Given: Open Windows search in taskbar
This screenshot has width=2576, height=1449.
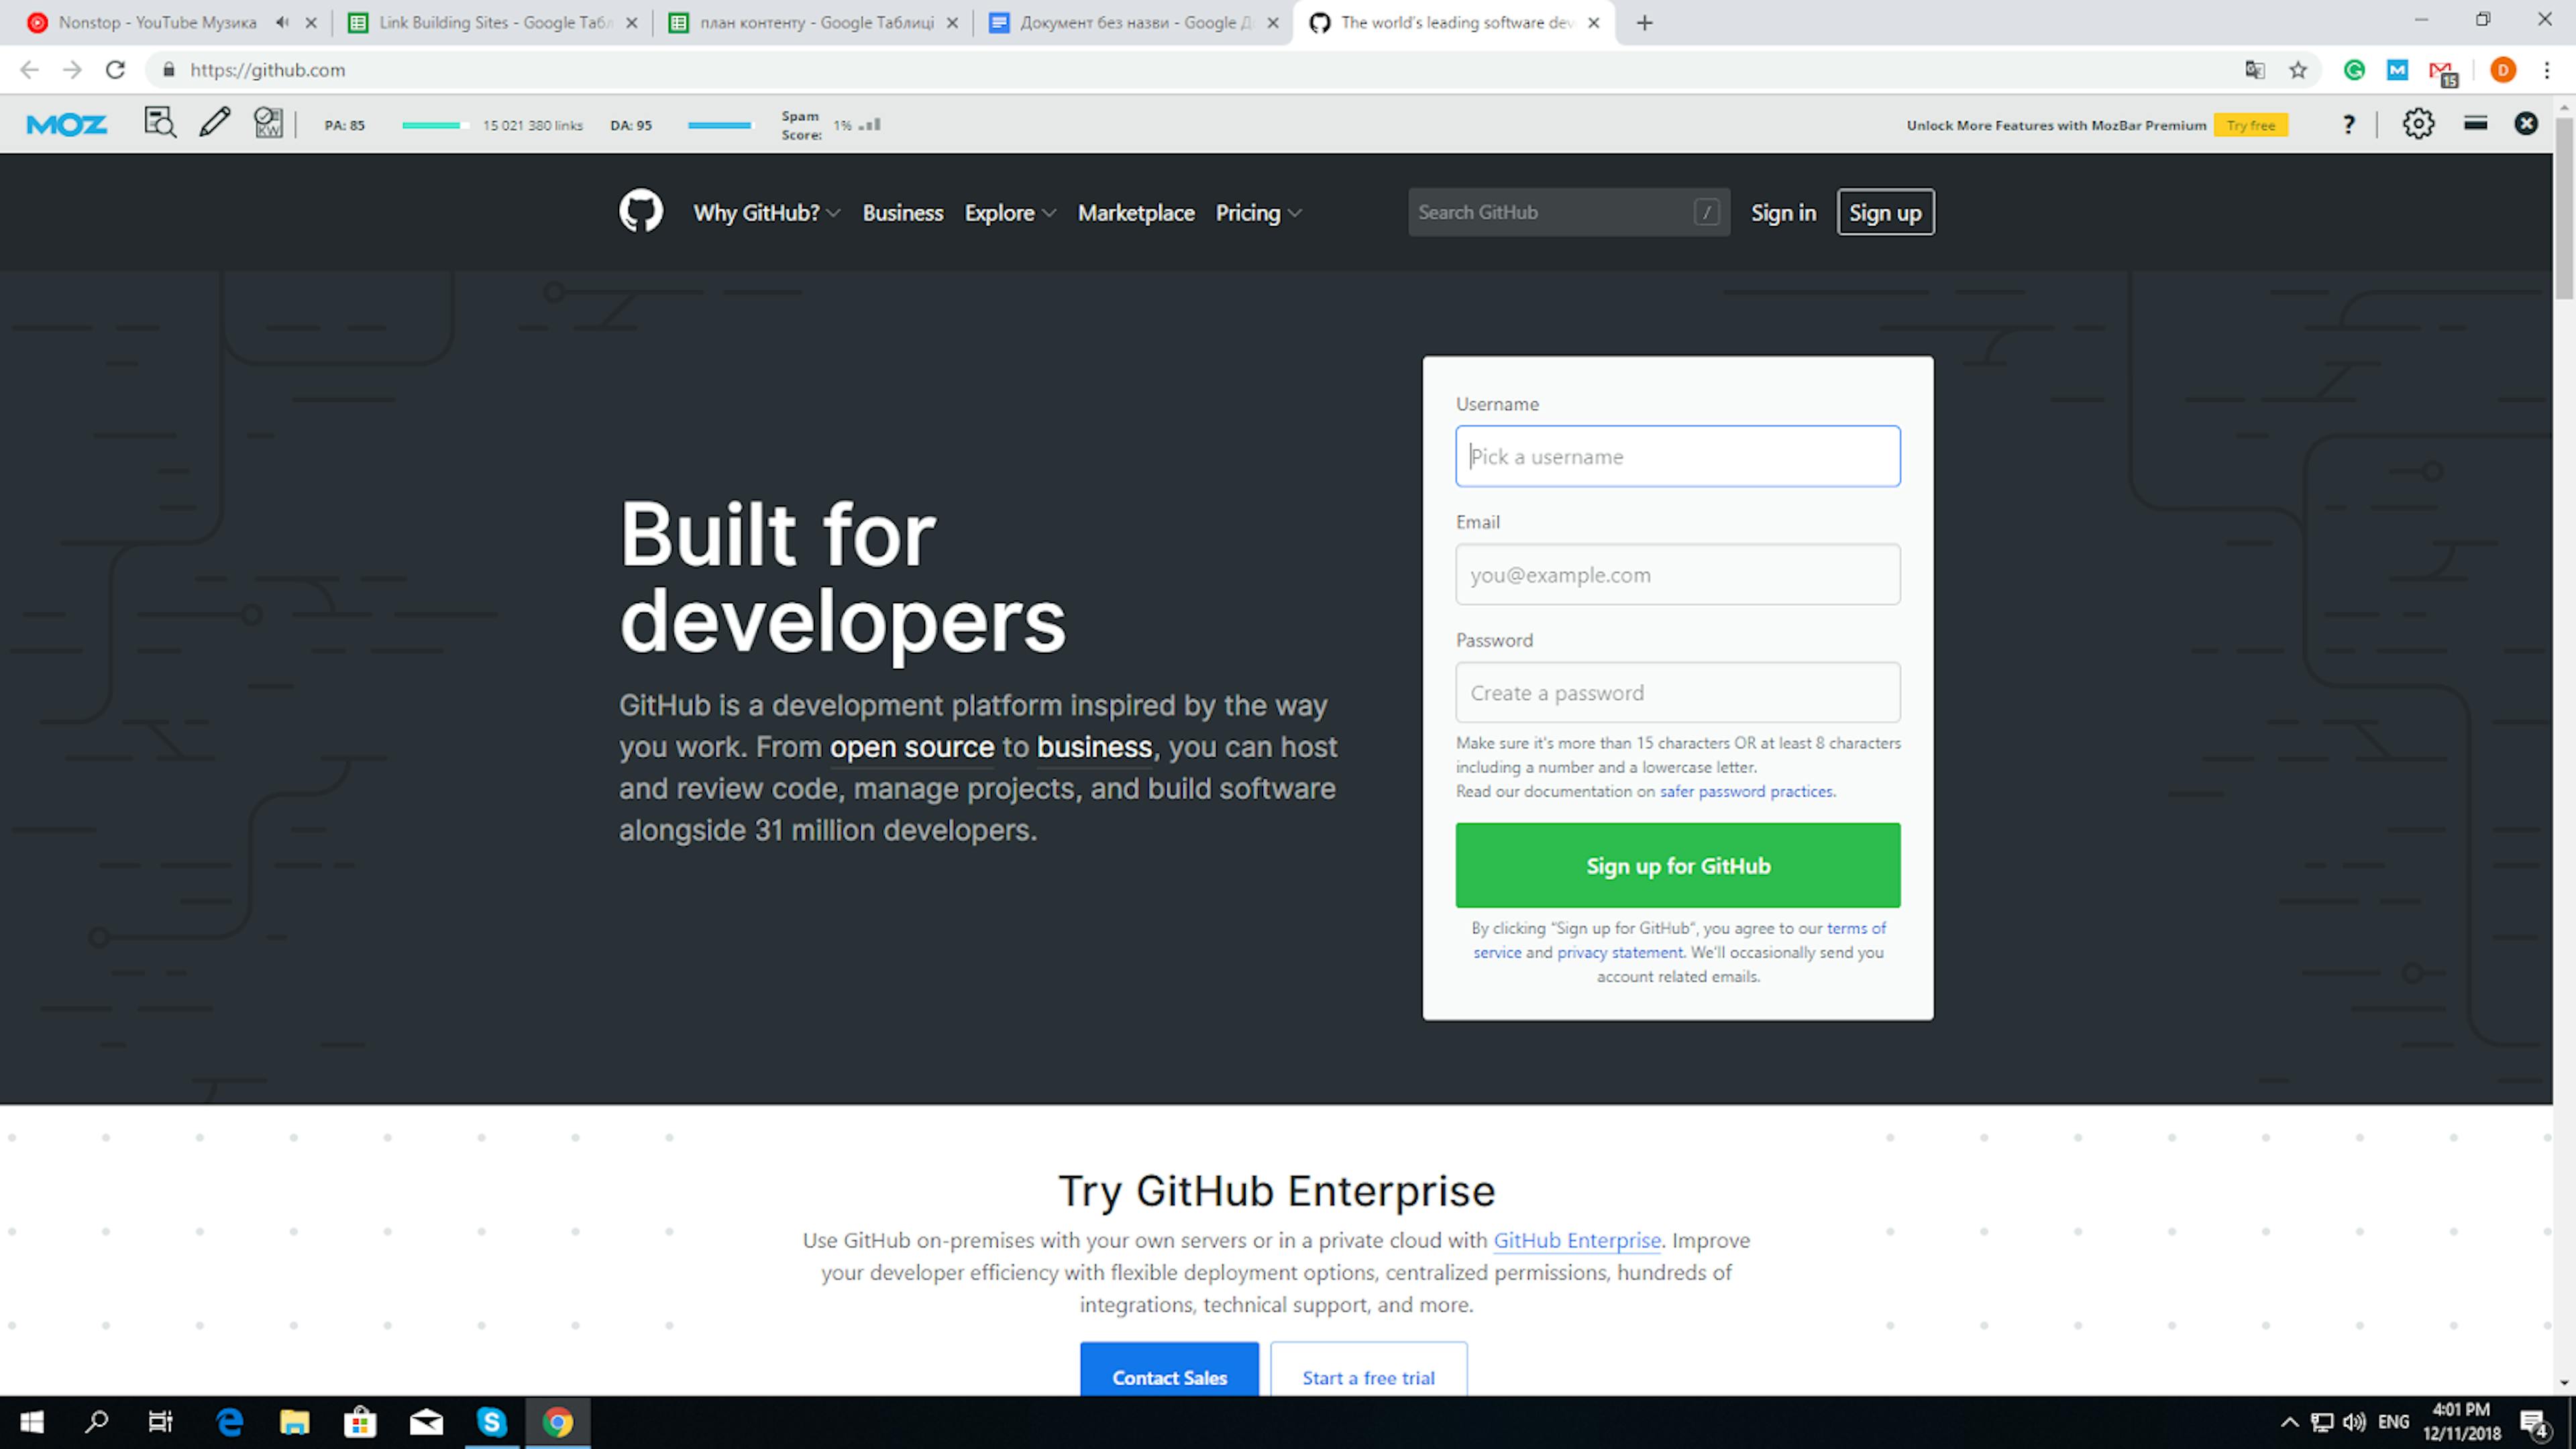Looking at the screenshot, I should (96, 1422).
